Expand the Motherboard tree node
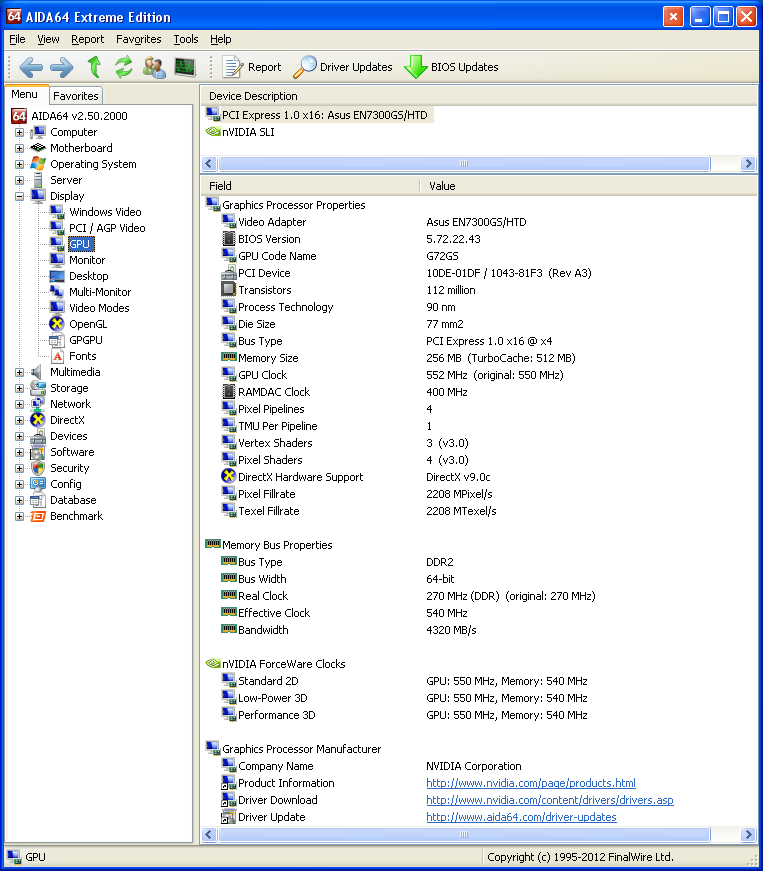Image resolution: width=763 pixels, height=871 pixels. pyautogui.click(x=19, y=148)
